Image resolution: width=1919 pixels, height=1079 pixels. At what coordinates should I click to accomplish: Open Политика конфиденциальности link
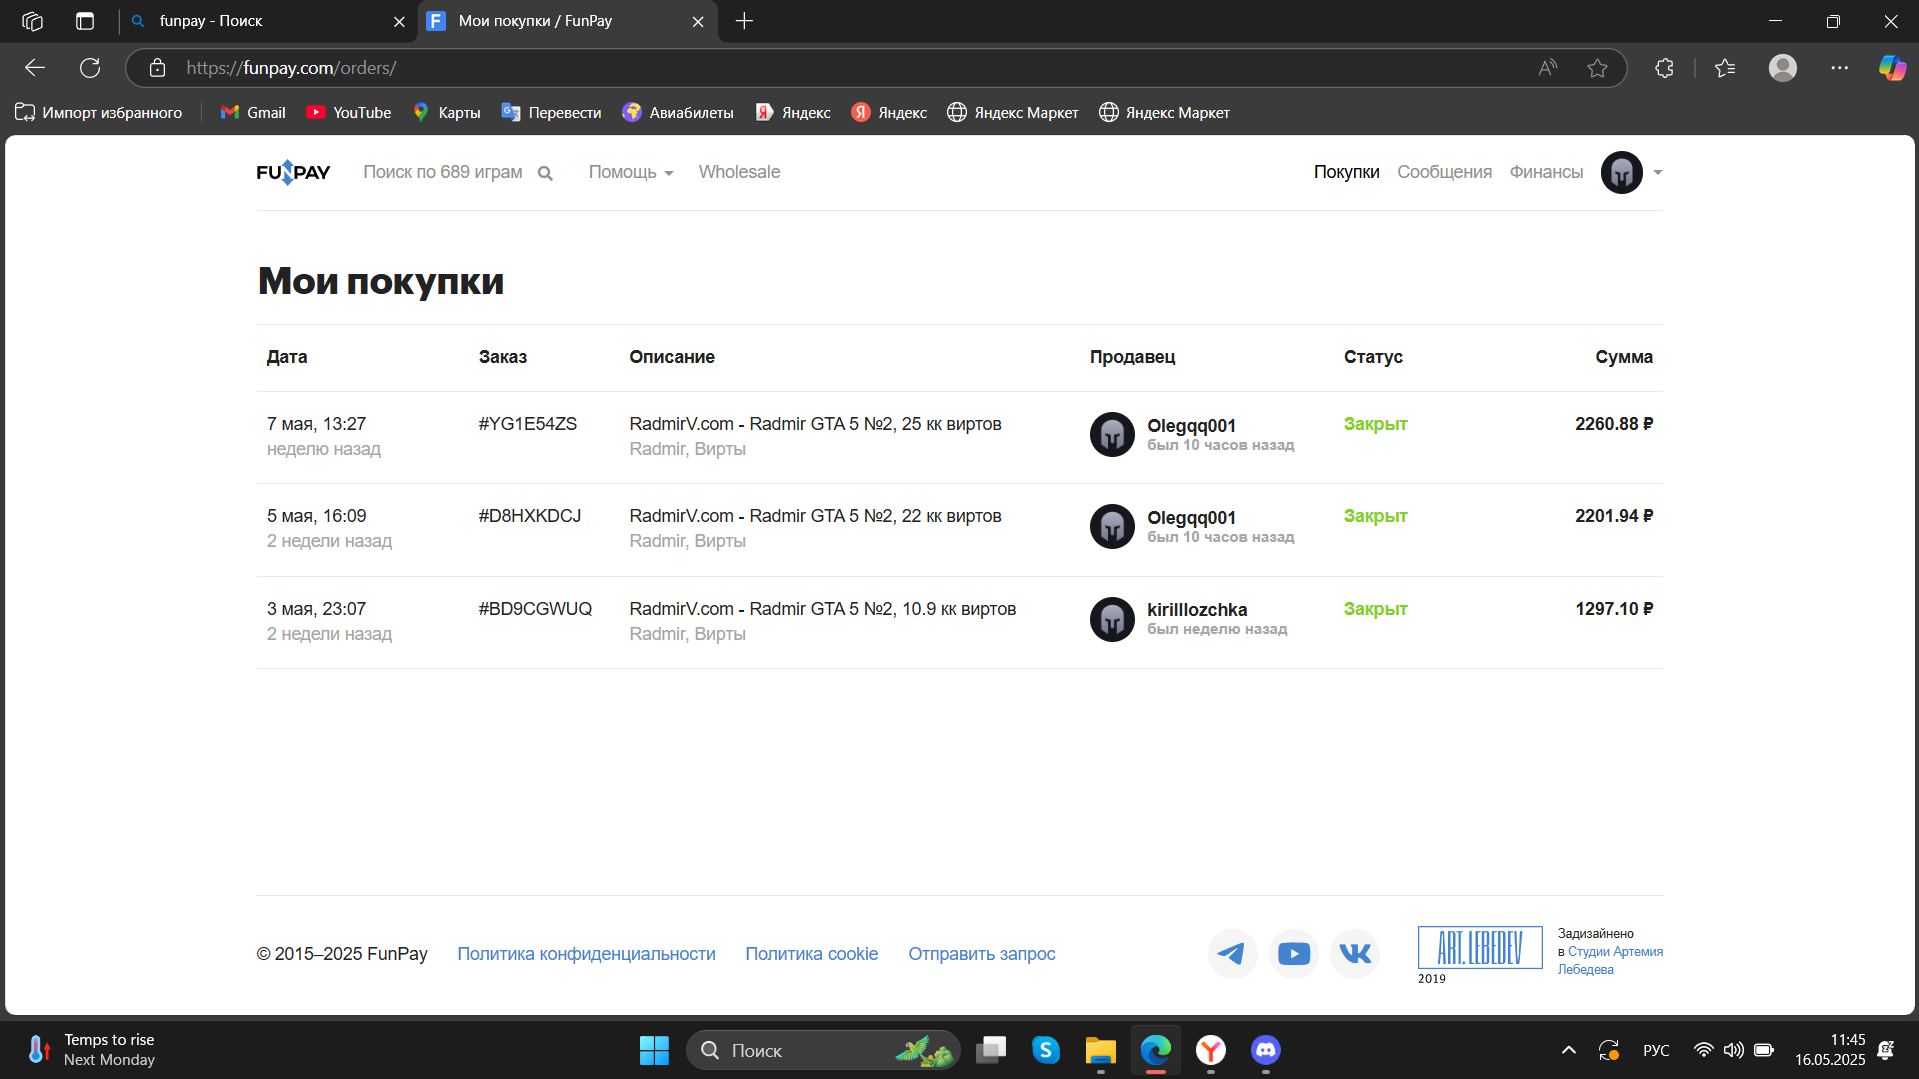586,954
